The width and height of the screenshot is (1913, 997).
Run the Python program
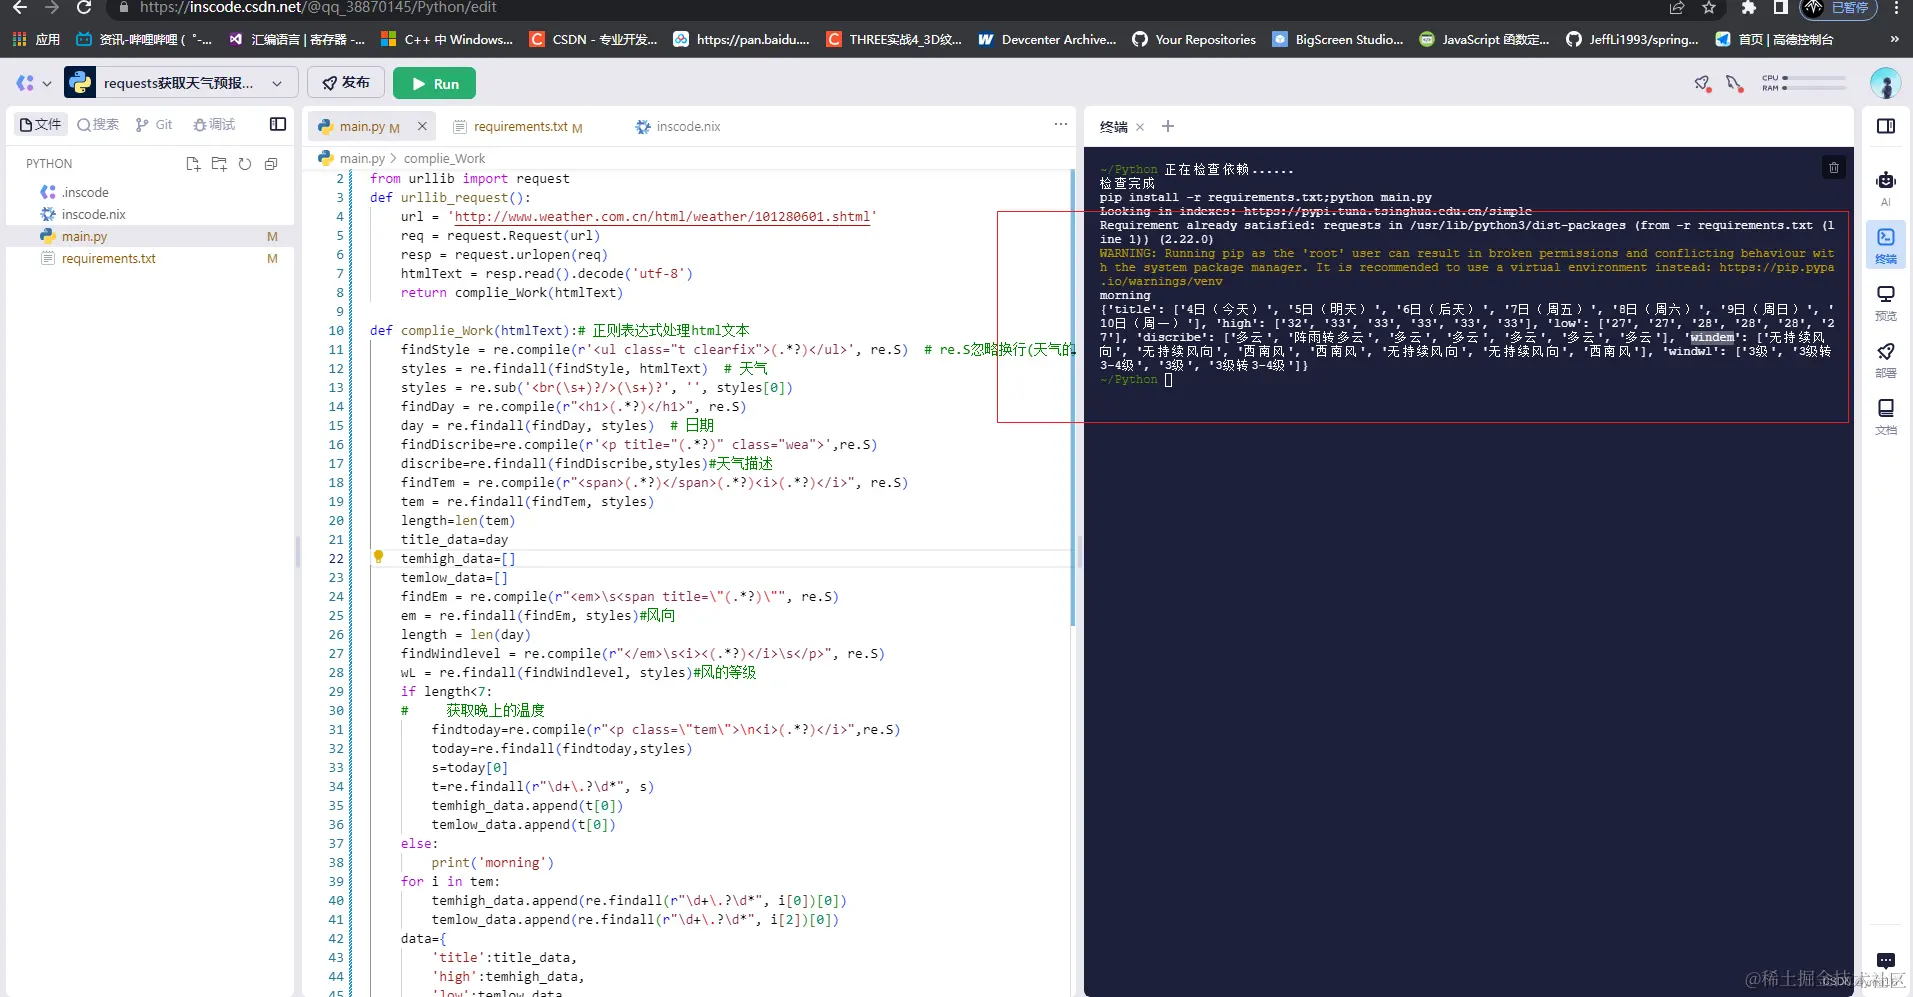tap(434, 83)
